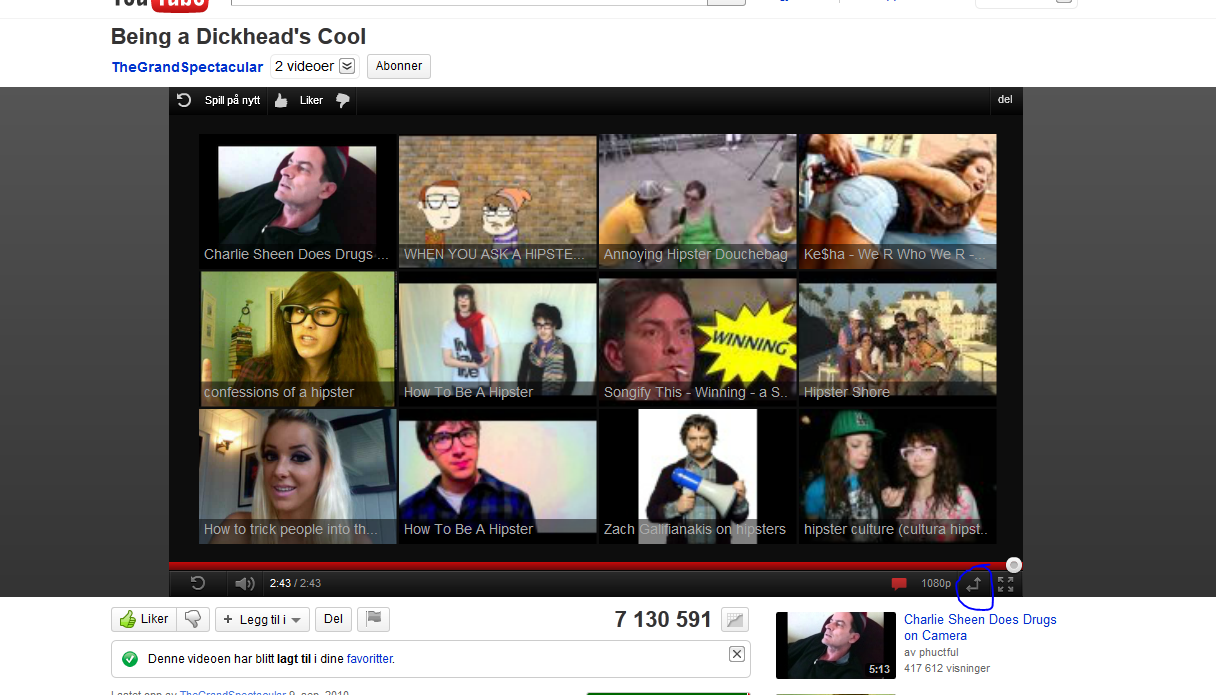1216x695 pixels.
Task: Expand the '2 videoer' uploader videos list
Action: 314,66
